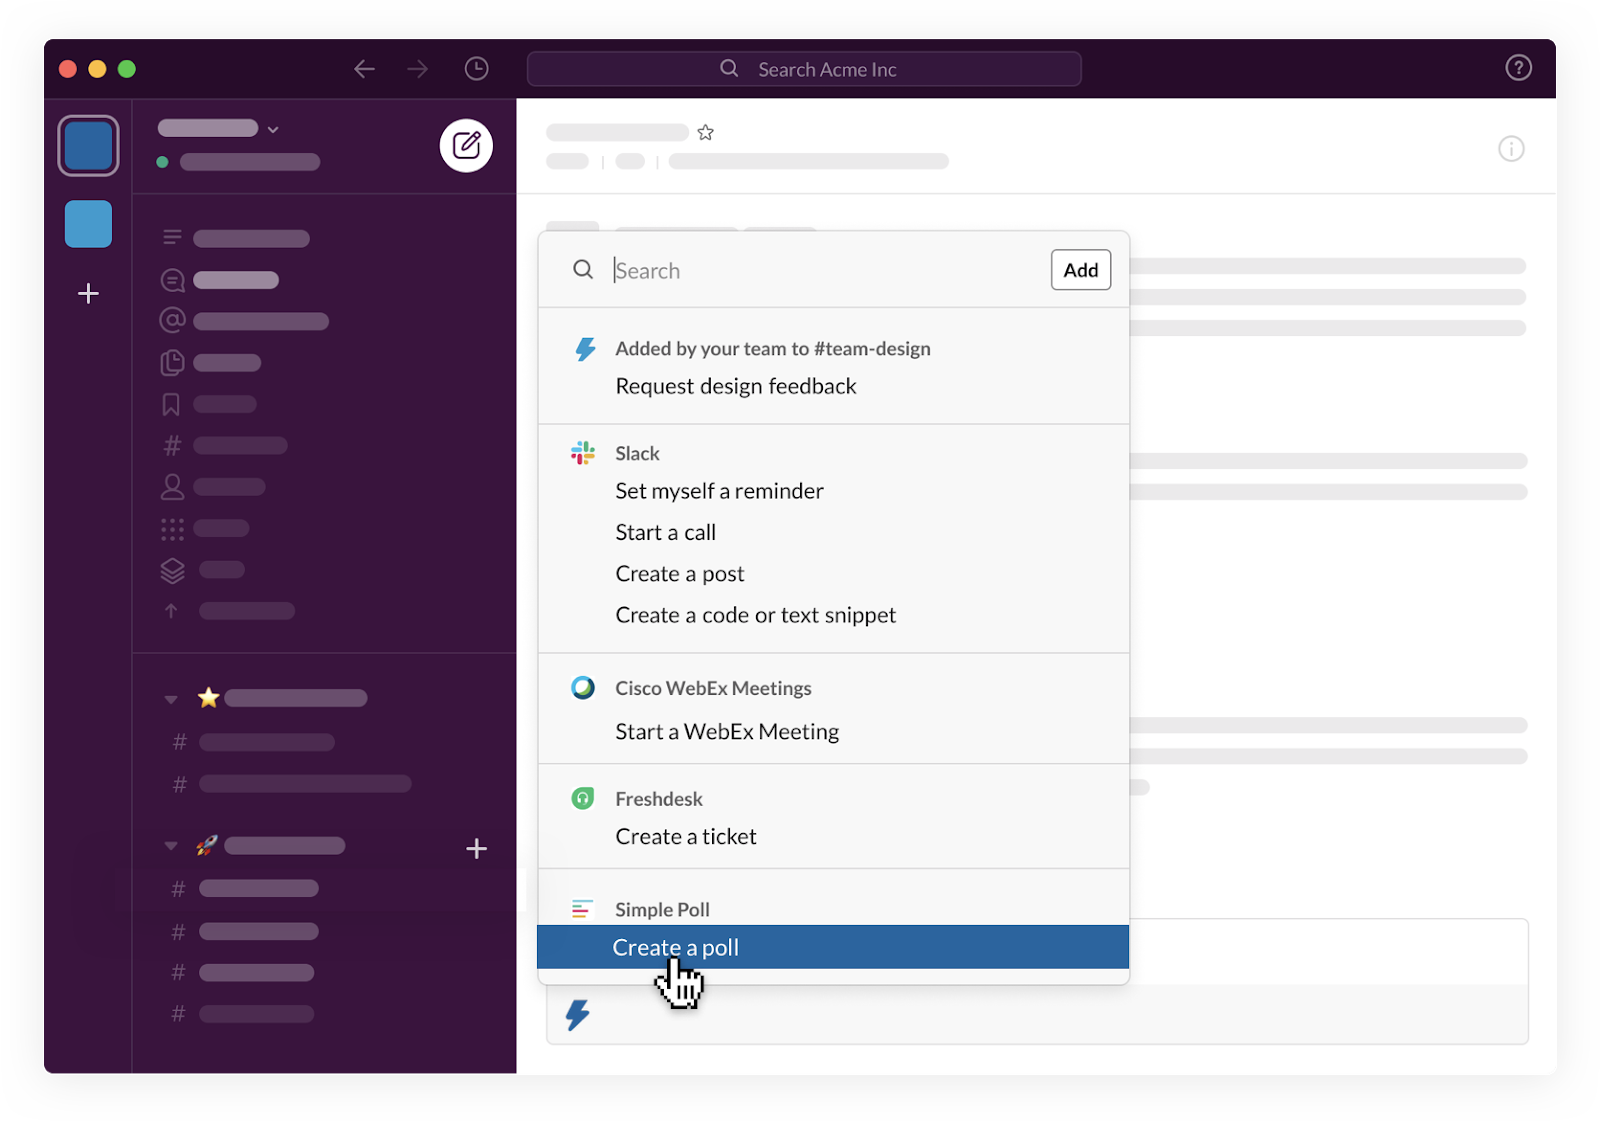
Task: Click the shortcuts lightning bolt button
Action: click(x=578, y=1015)
